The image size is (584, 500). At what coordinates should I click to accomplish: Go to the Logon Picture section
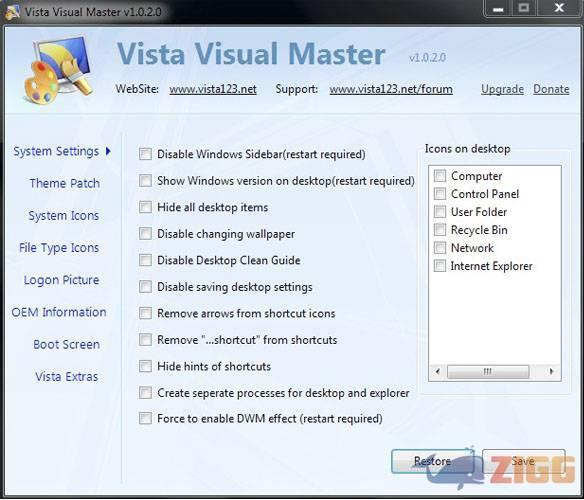tap(61, 280)
